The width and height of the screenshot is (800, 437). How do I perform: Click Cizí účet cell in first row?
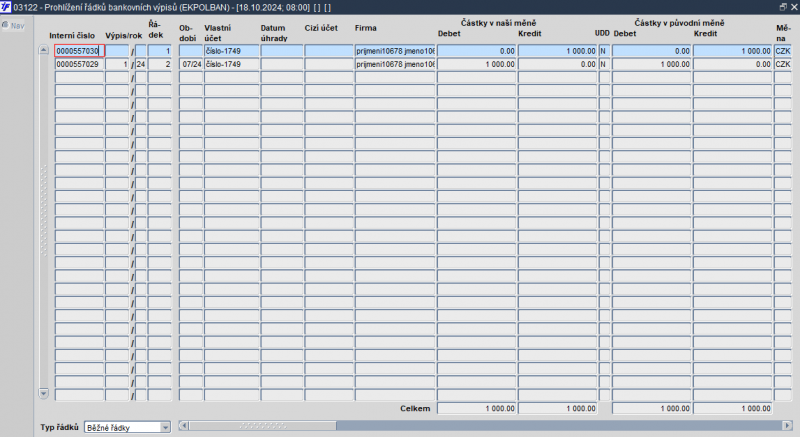(x=329, y=51)
